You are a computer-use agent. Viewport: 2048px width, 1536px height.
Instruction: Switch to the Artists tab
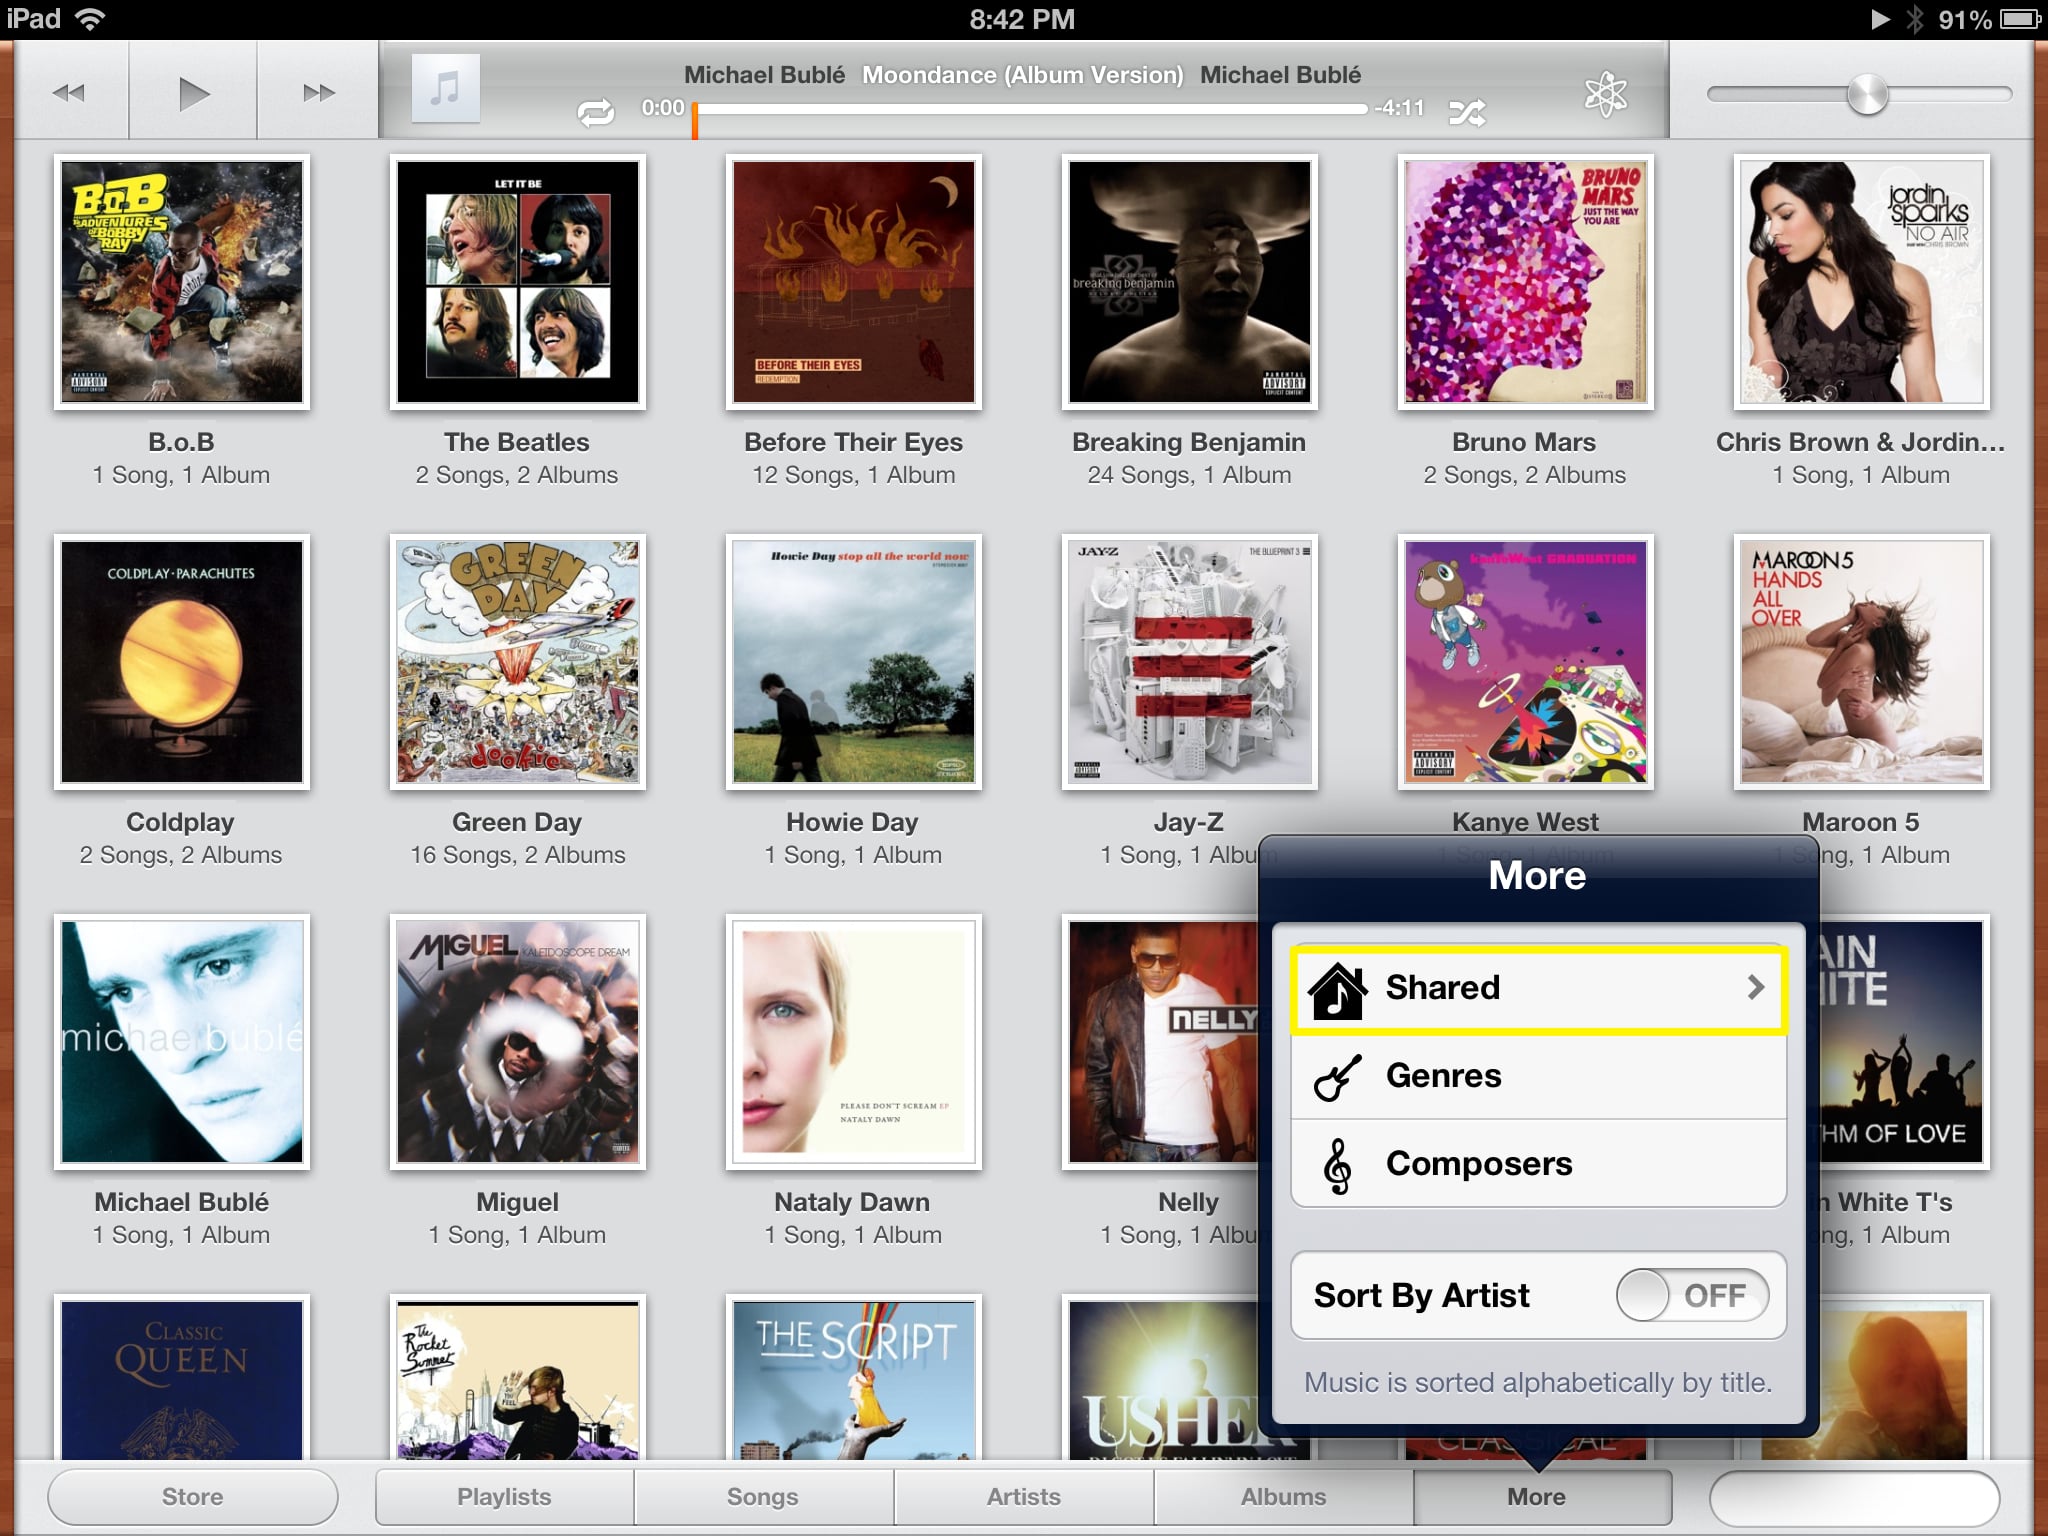pos(1024,1497)
